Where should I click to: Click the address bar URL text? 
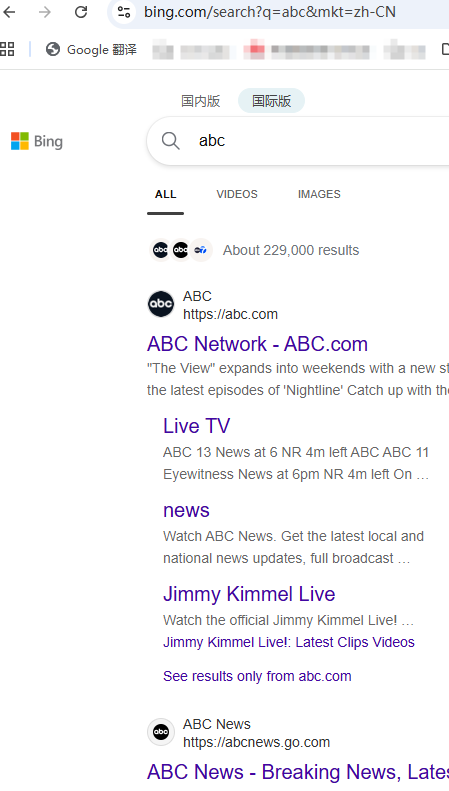click(270, 12)
